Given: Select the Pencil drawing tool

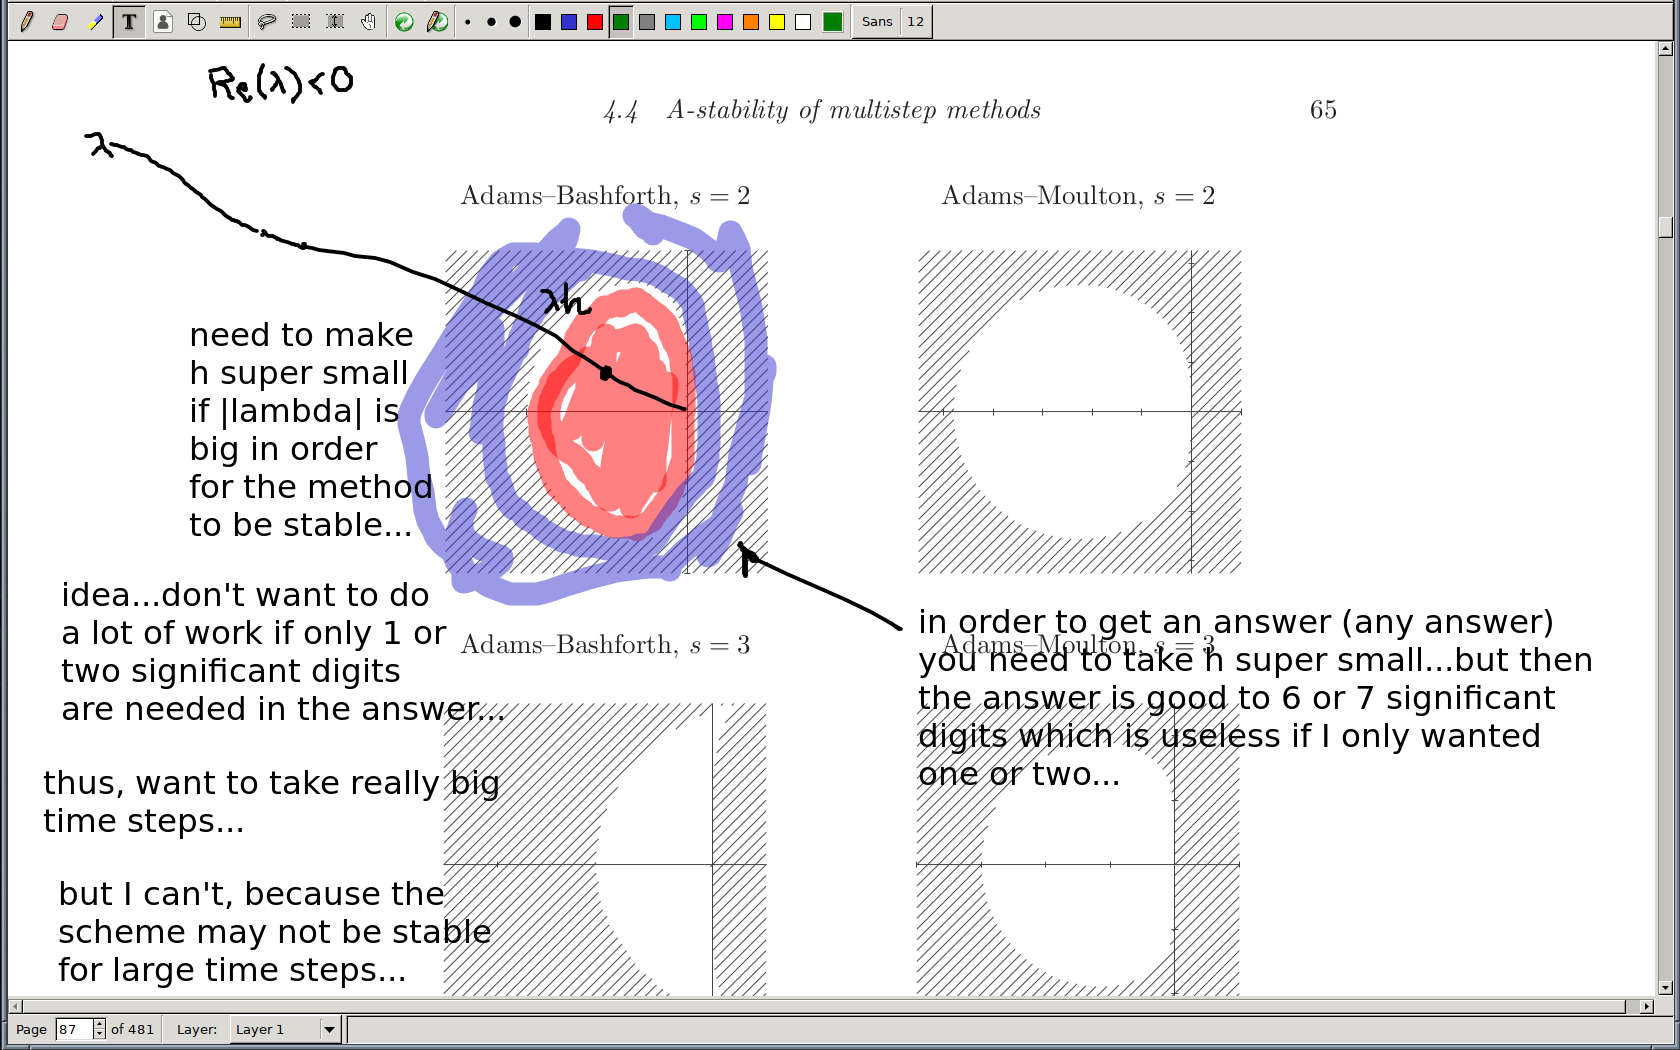Looking at the screenshot, I should (x=27, y=22).
